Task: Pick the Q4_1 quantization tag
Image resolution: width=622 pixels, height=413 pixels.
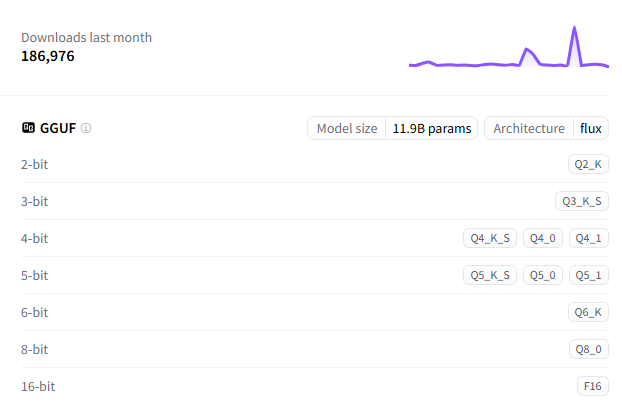Action: point(589,238)
